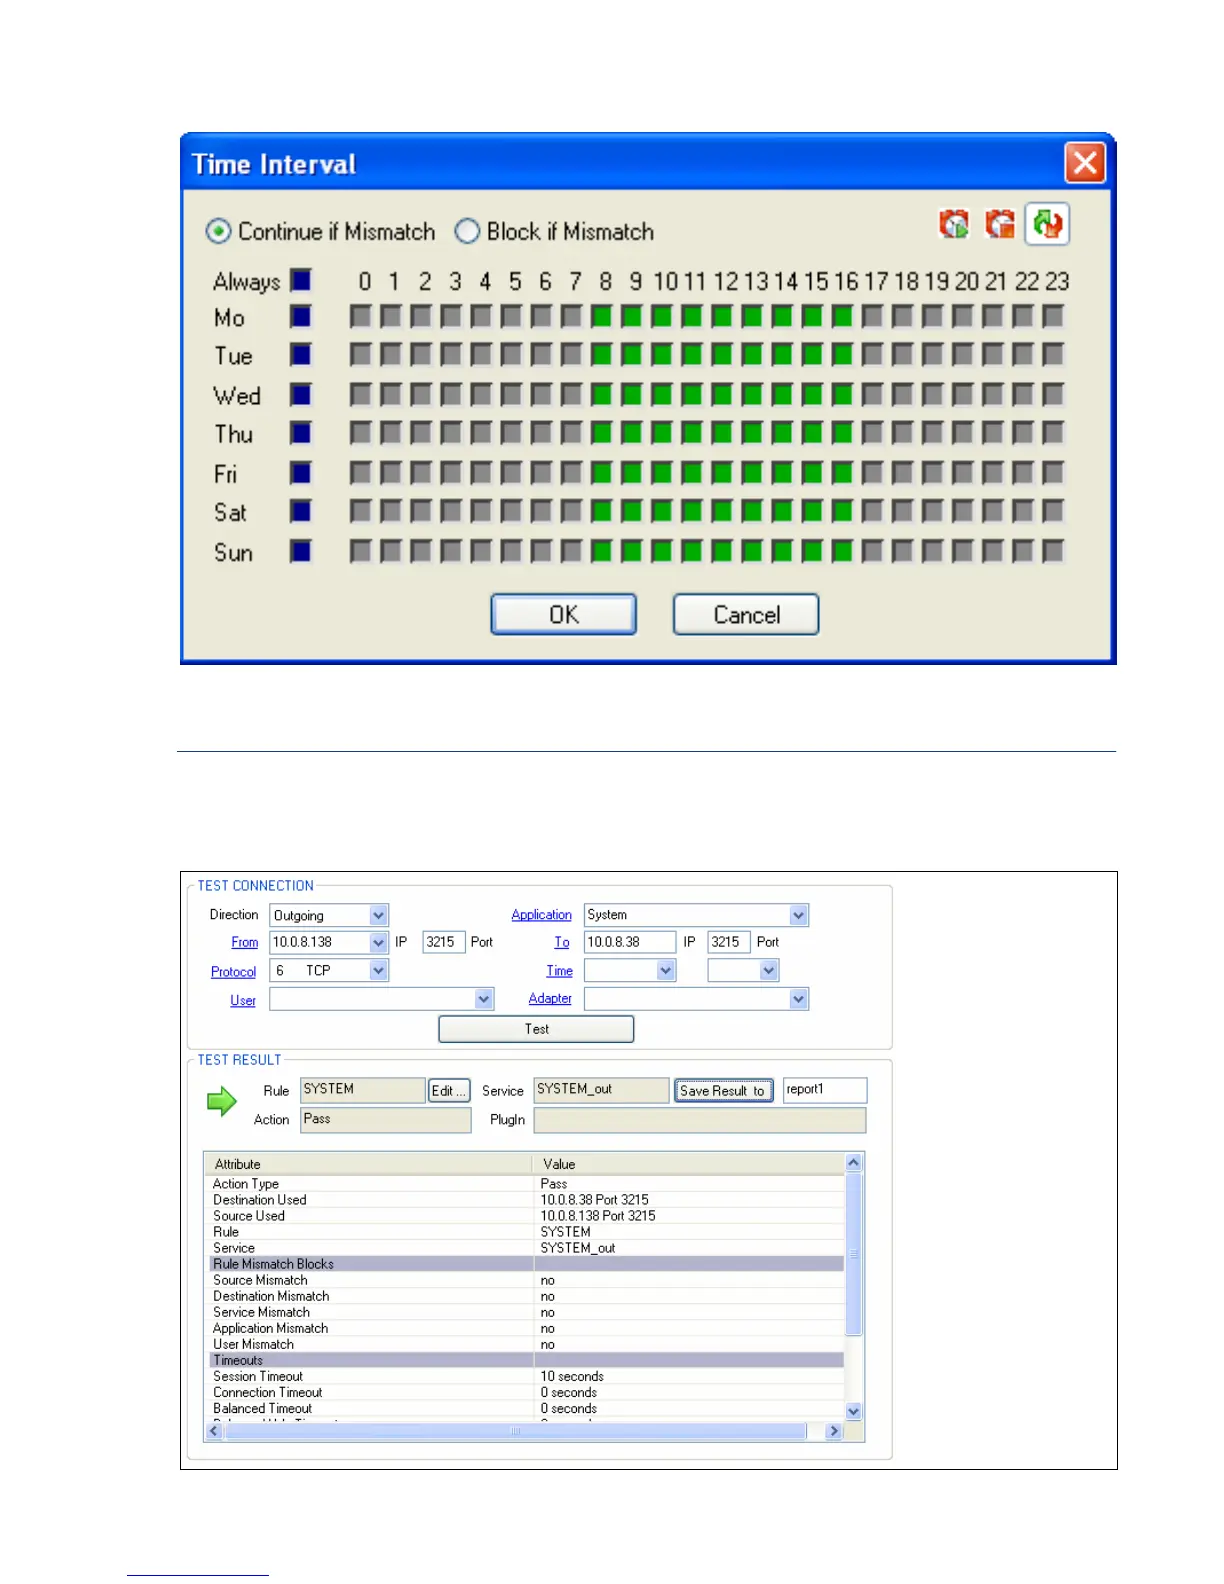This screenshot has height=1584, width=1224.
Task: Toggle Saturday hour 7 gray cell
Action: coord(571,512)
